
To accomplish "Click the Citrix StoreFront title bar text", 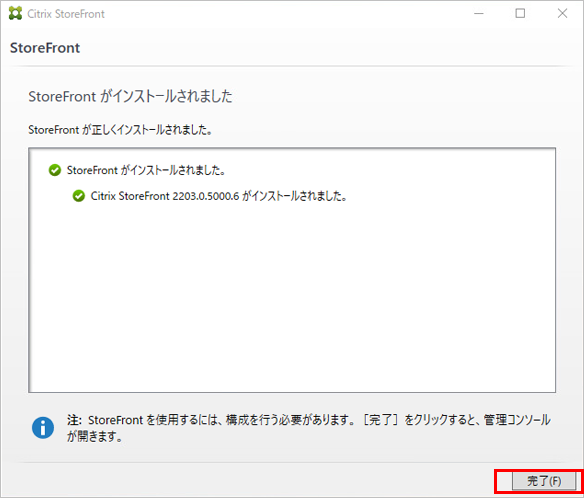I will coord(66,14).
